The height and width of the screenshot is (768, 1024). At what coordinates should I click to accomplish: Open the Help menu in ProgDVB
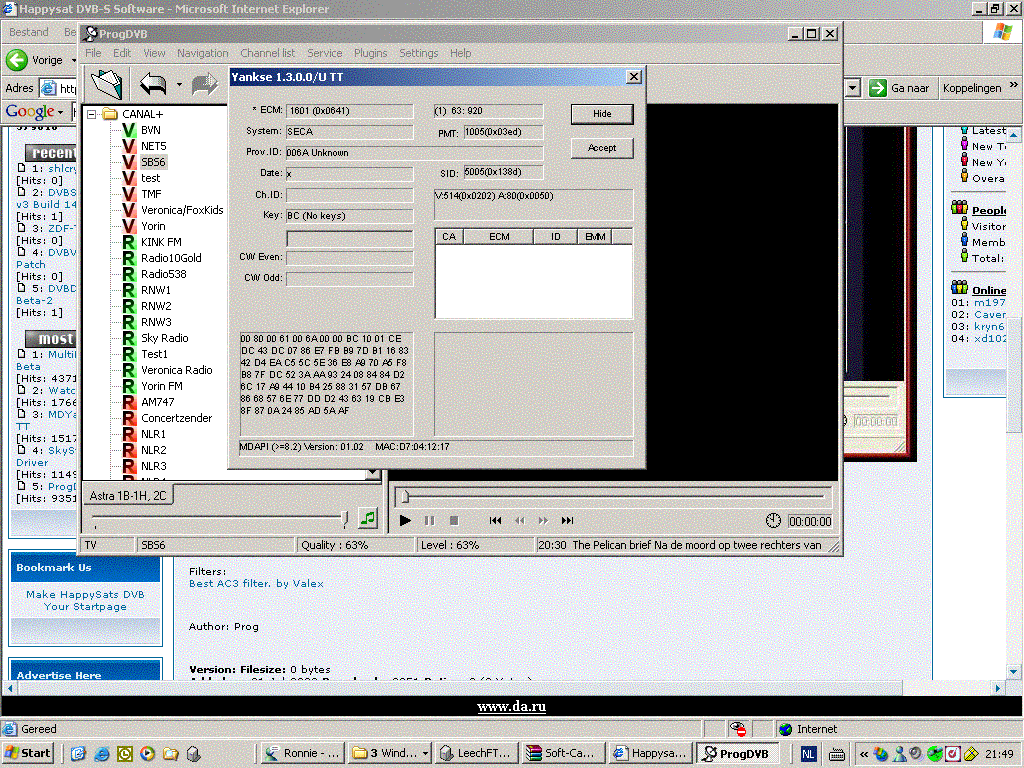(460, 53)
